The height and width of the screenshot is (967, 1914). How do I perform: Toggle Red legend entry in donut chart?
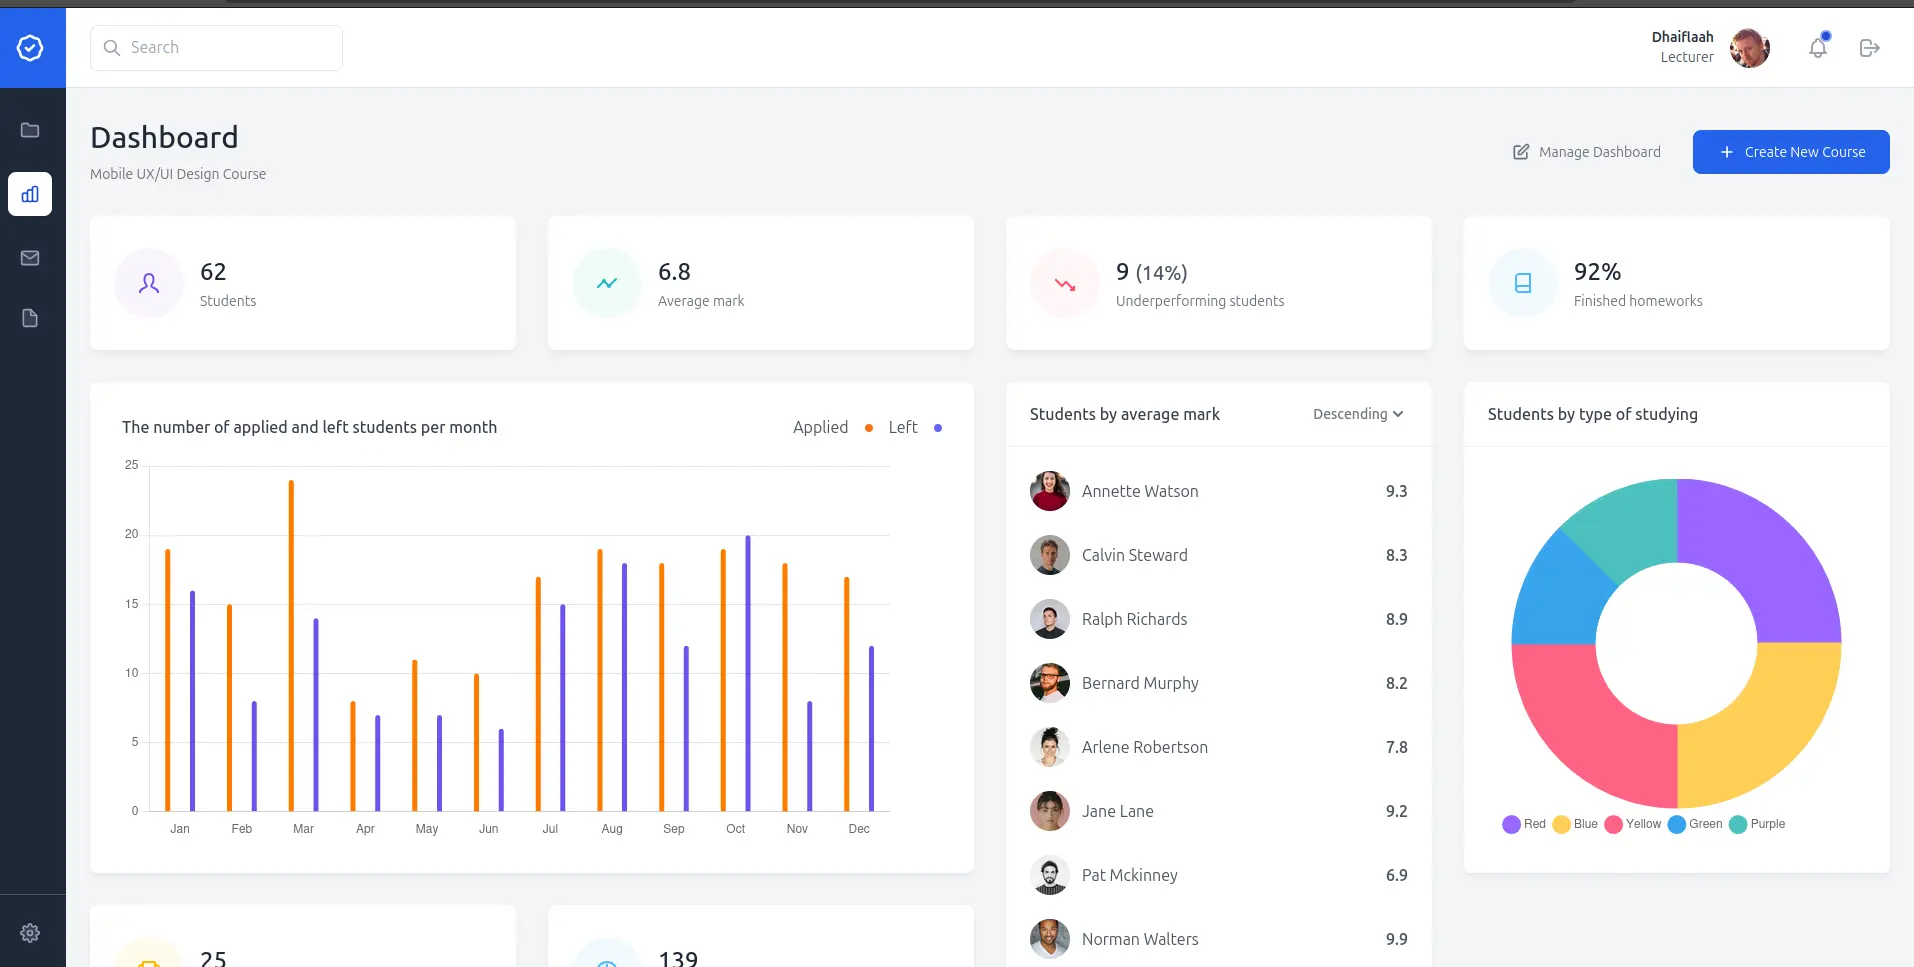(x=1524, y=824)
